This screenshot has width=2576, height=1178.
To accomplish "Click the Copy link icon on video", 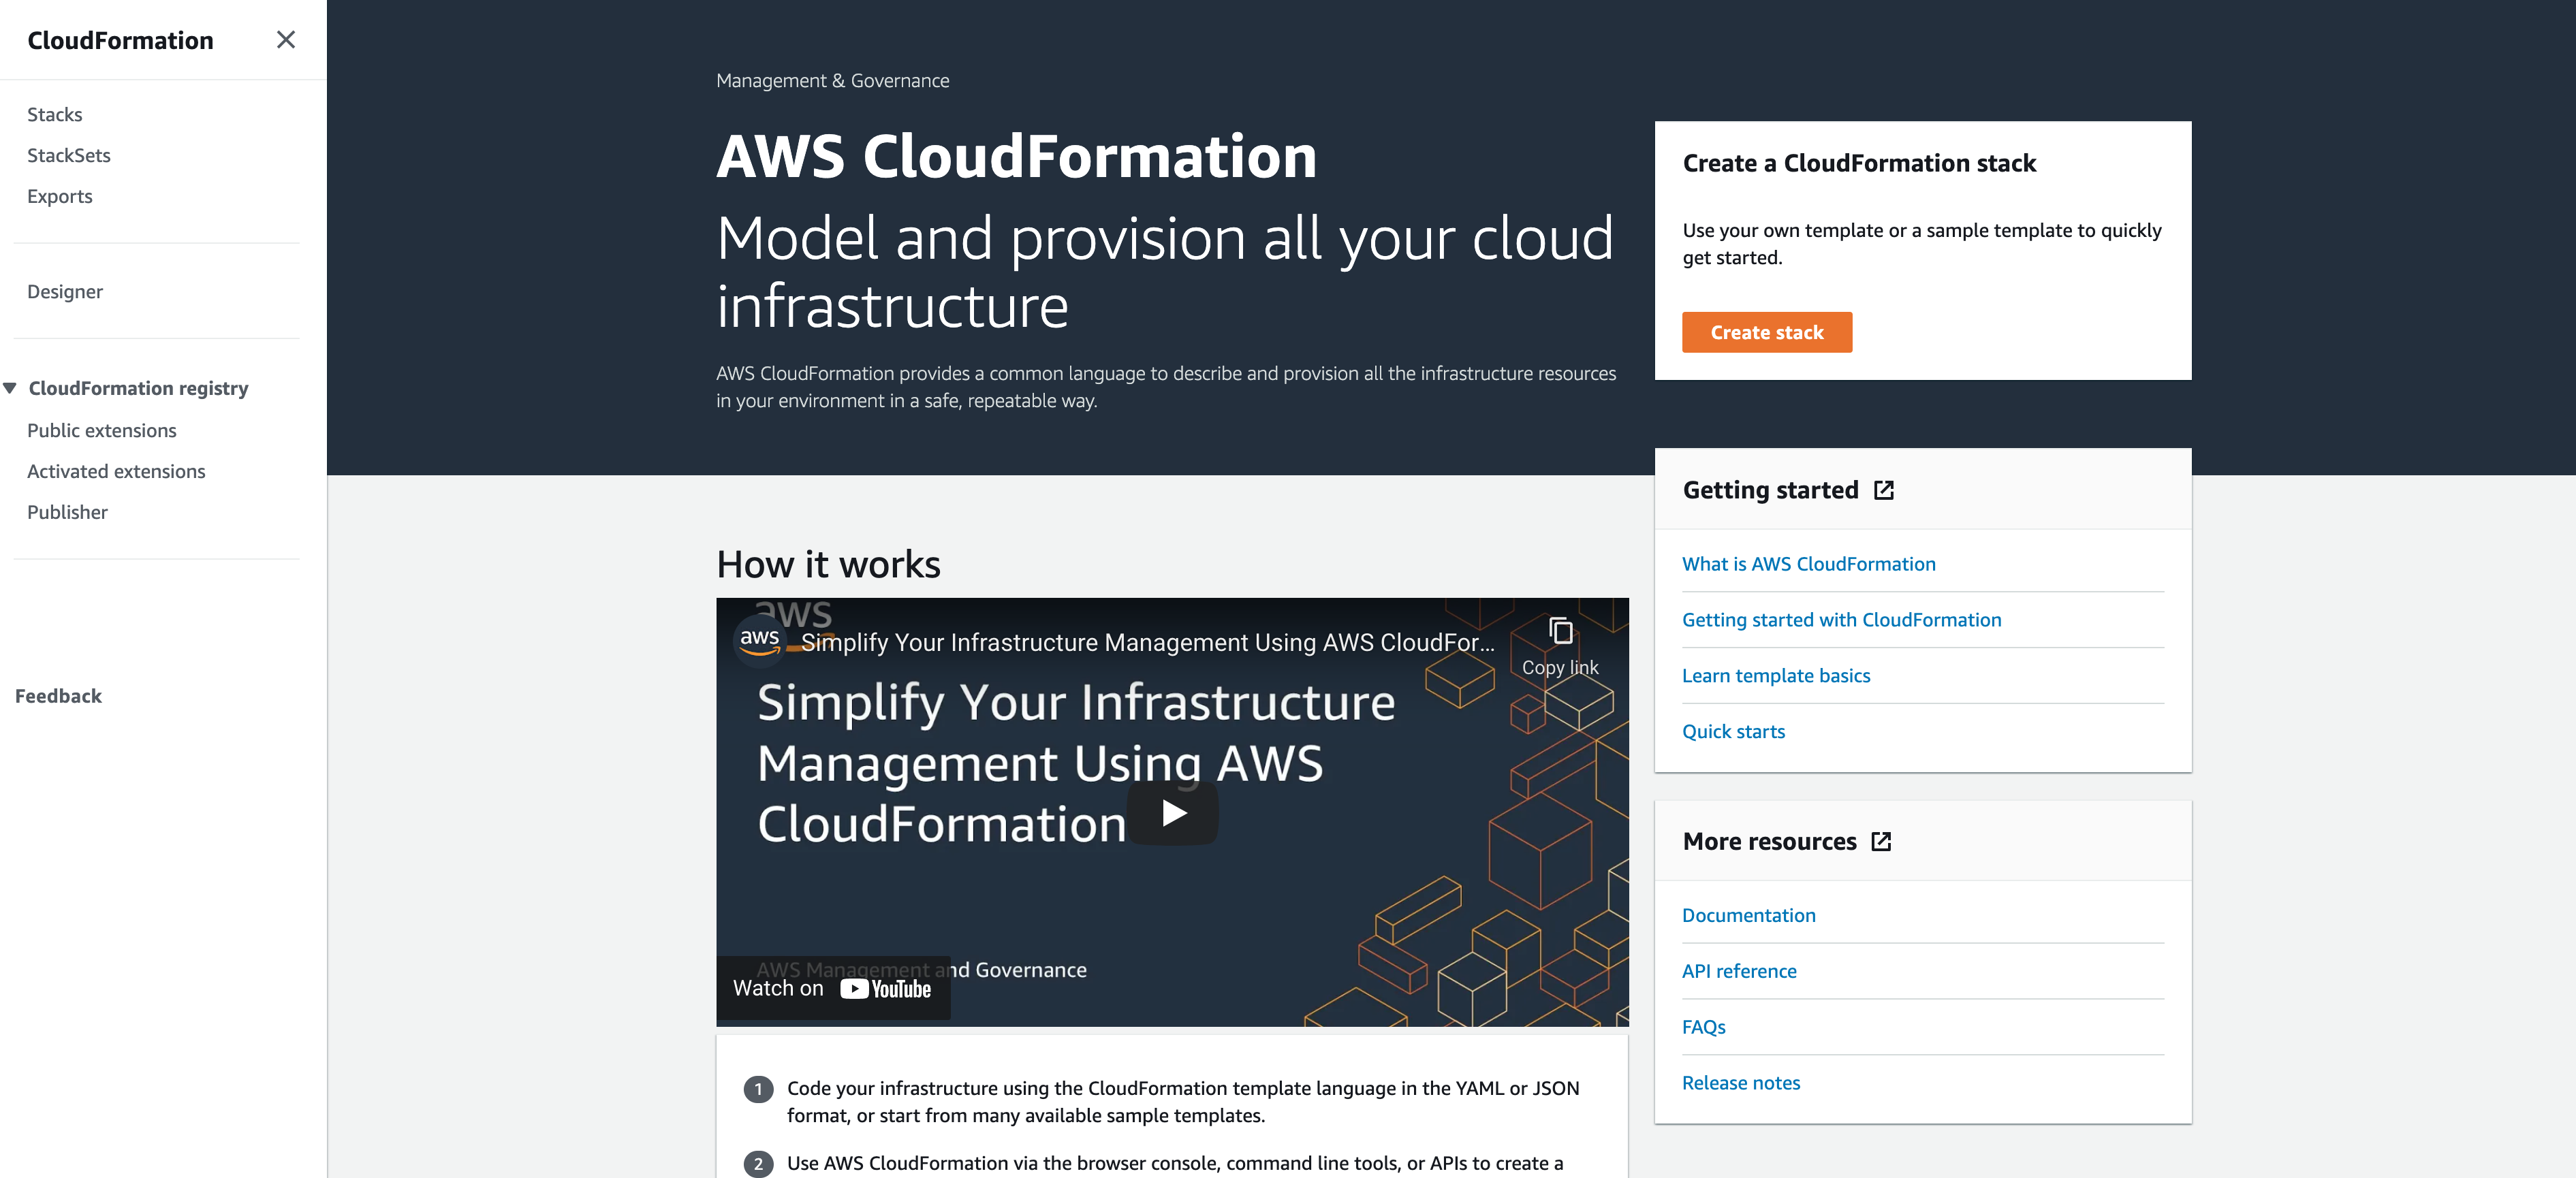I will pos(1559,631).
